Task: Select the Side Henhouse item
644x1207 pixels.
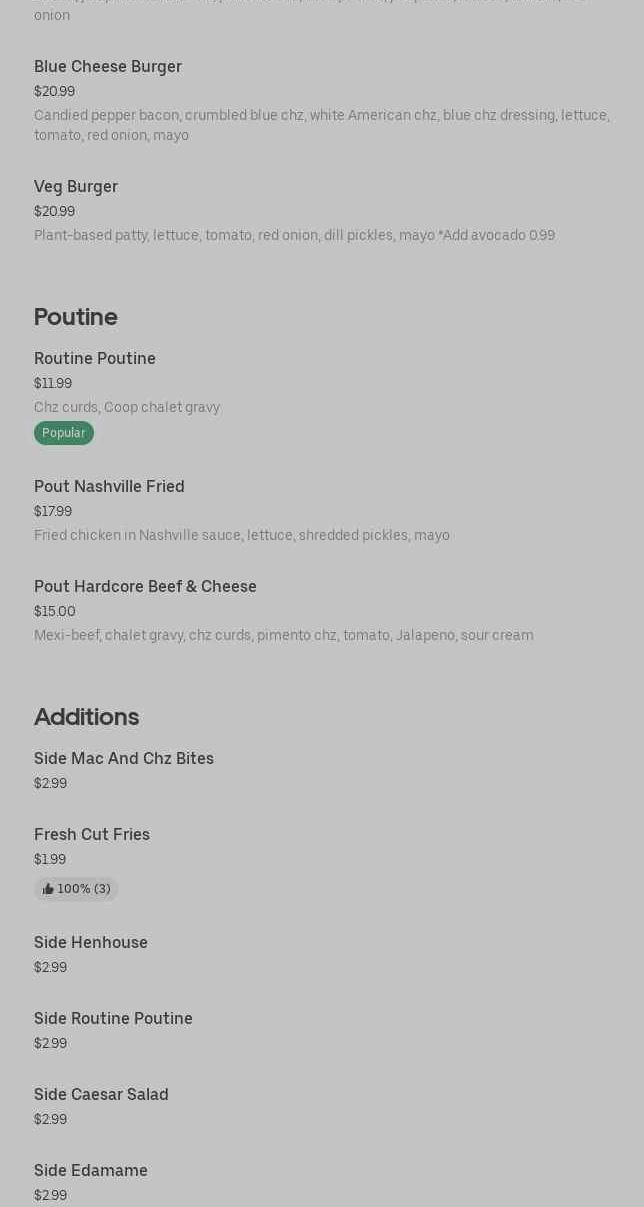Action: click(x=91, y=943)
